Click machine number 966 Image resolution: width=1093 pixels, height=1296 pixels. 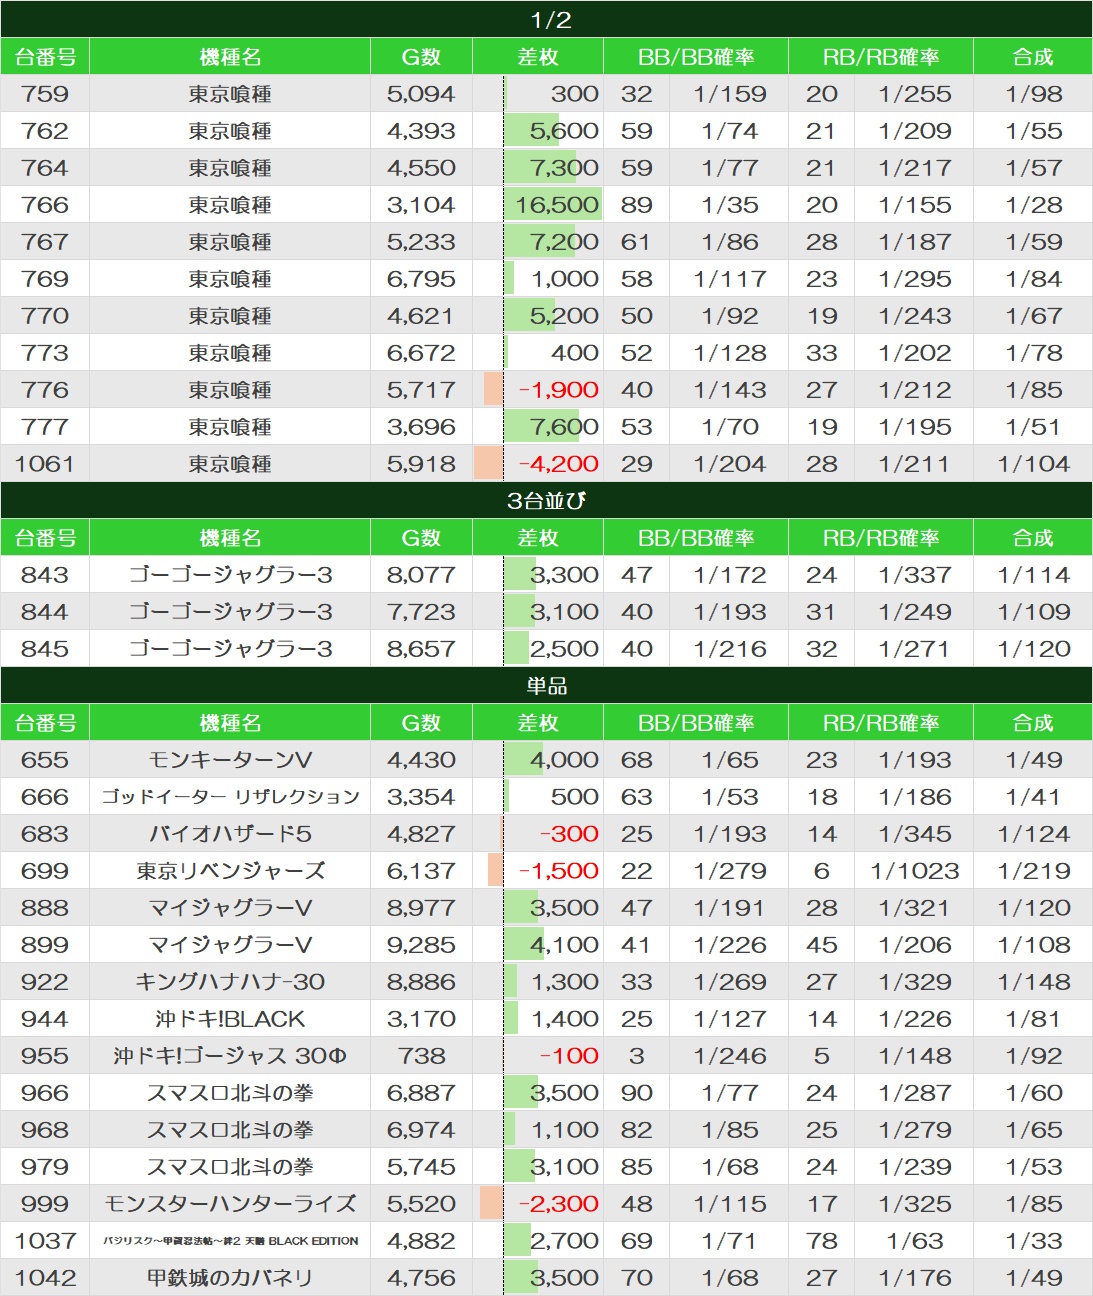pyautogui.click(x=45, y=1093)
